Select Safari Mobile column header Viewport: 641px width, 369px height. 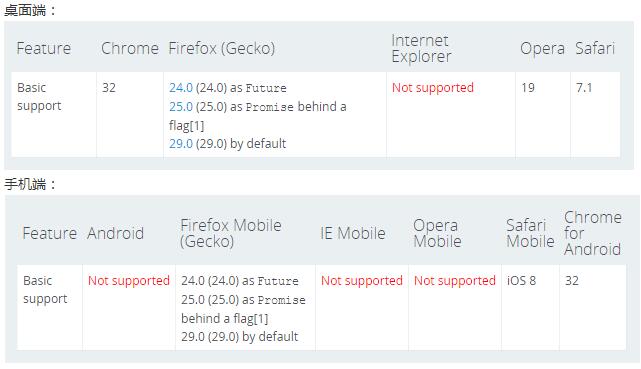pos(530,233)
